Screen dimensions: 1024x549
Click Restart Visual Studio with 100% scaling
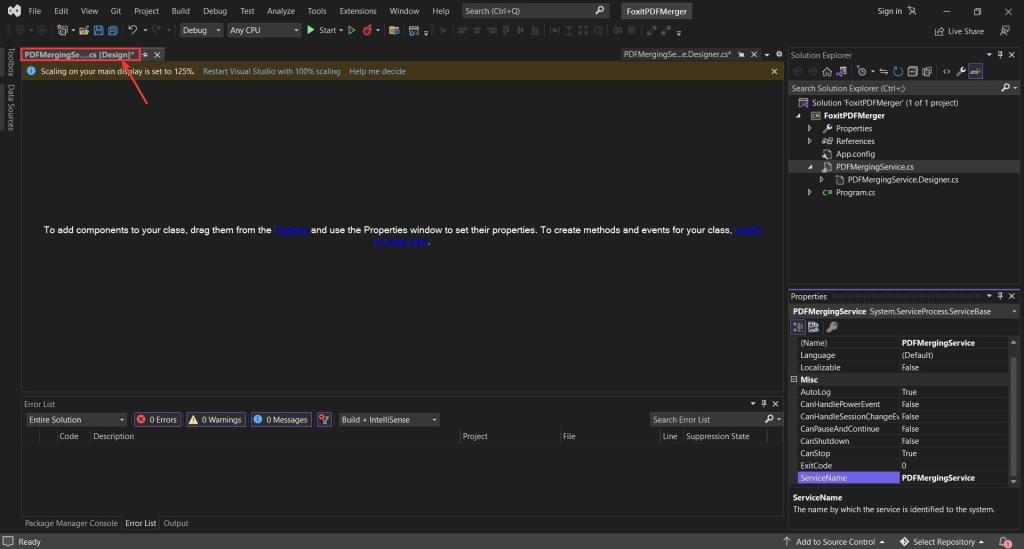[x=272, y=71]
